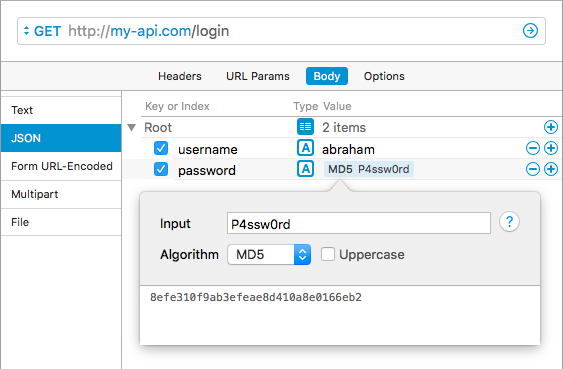Collapse the Root tree node

[x=132, y=127]
